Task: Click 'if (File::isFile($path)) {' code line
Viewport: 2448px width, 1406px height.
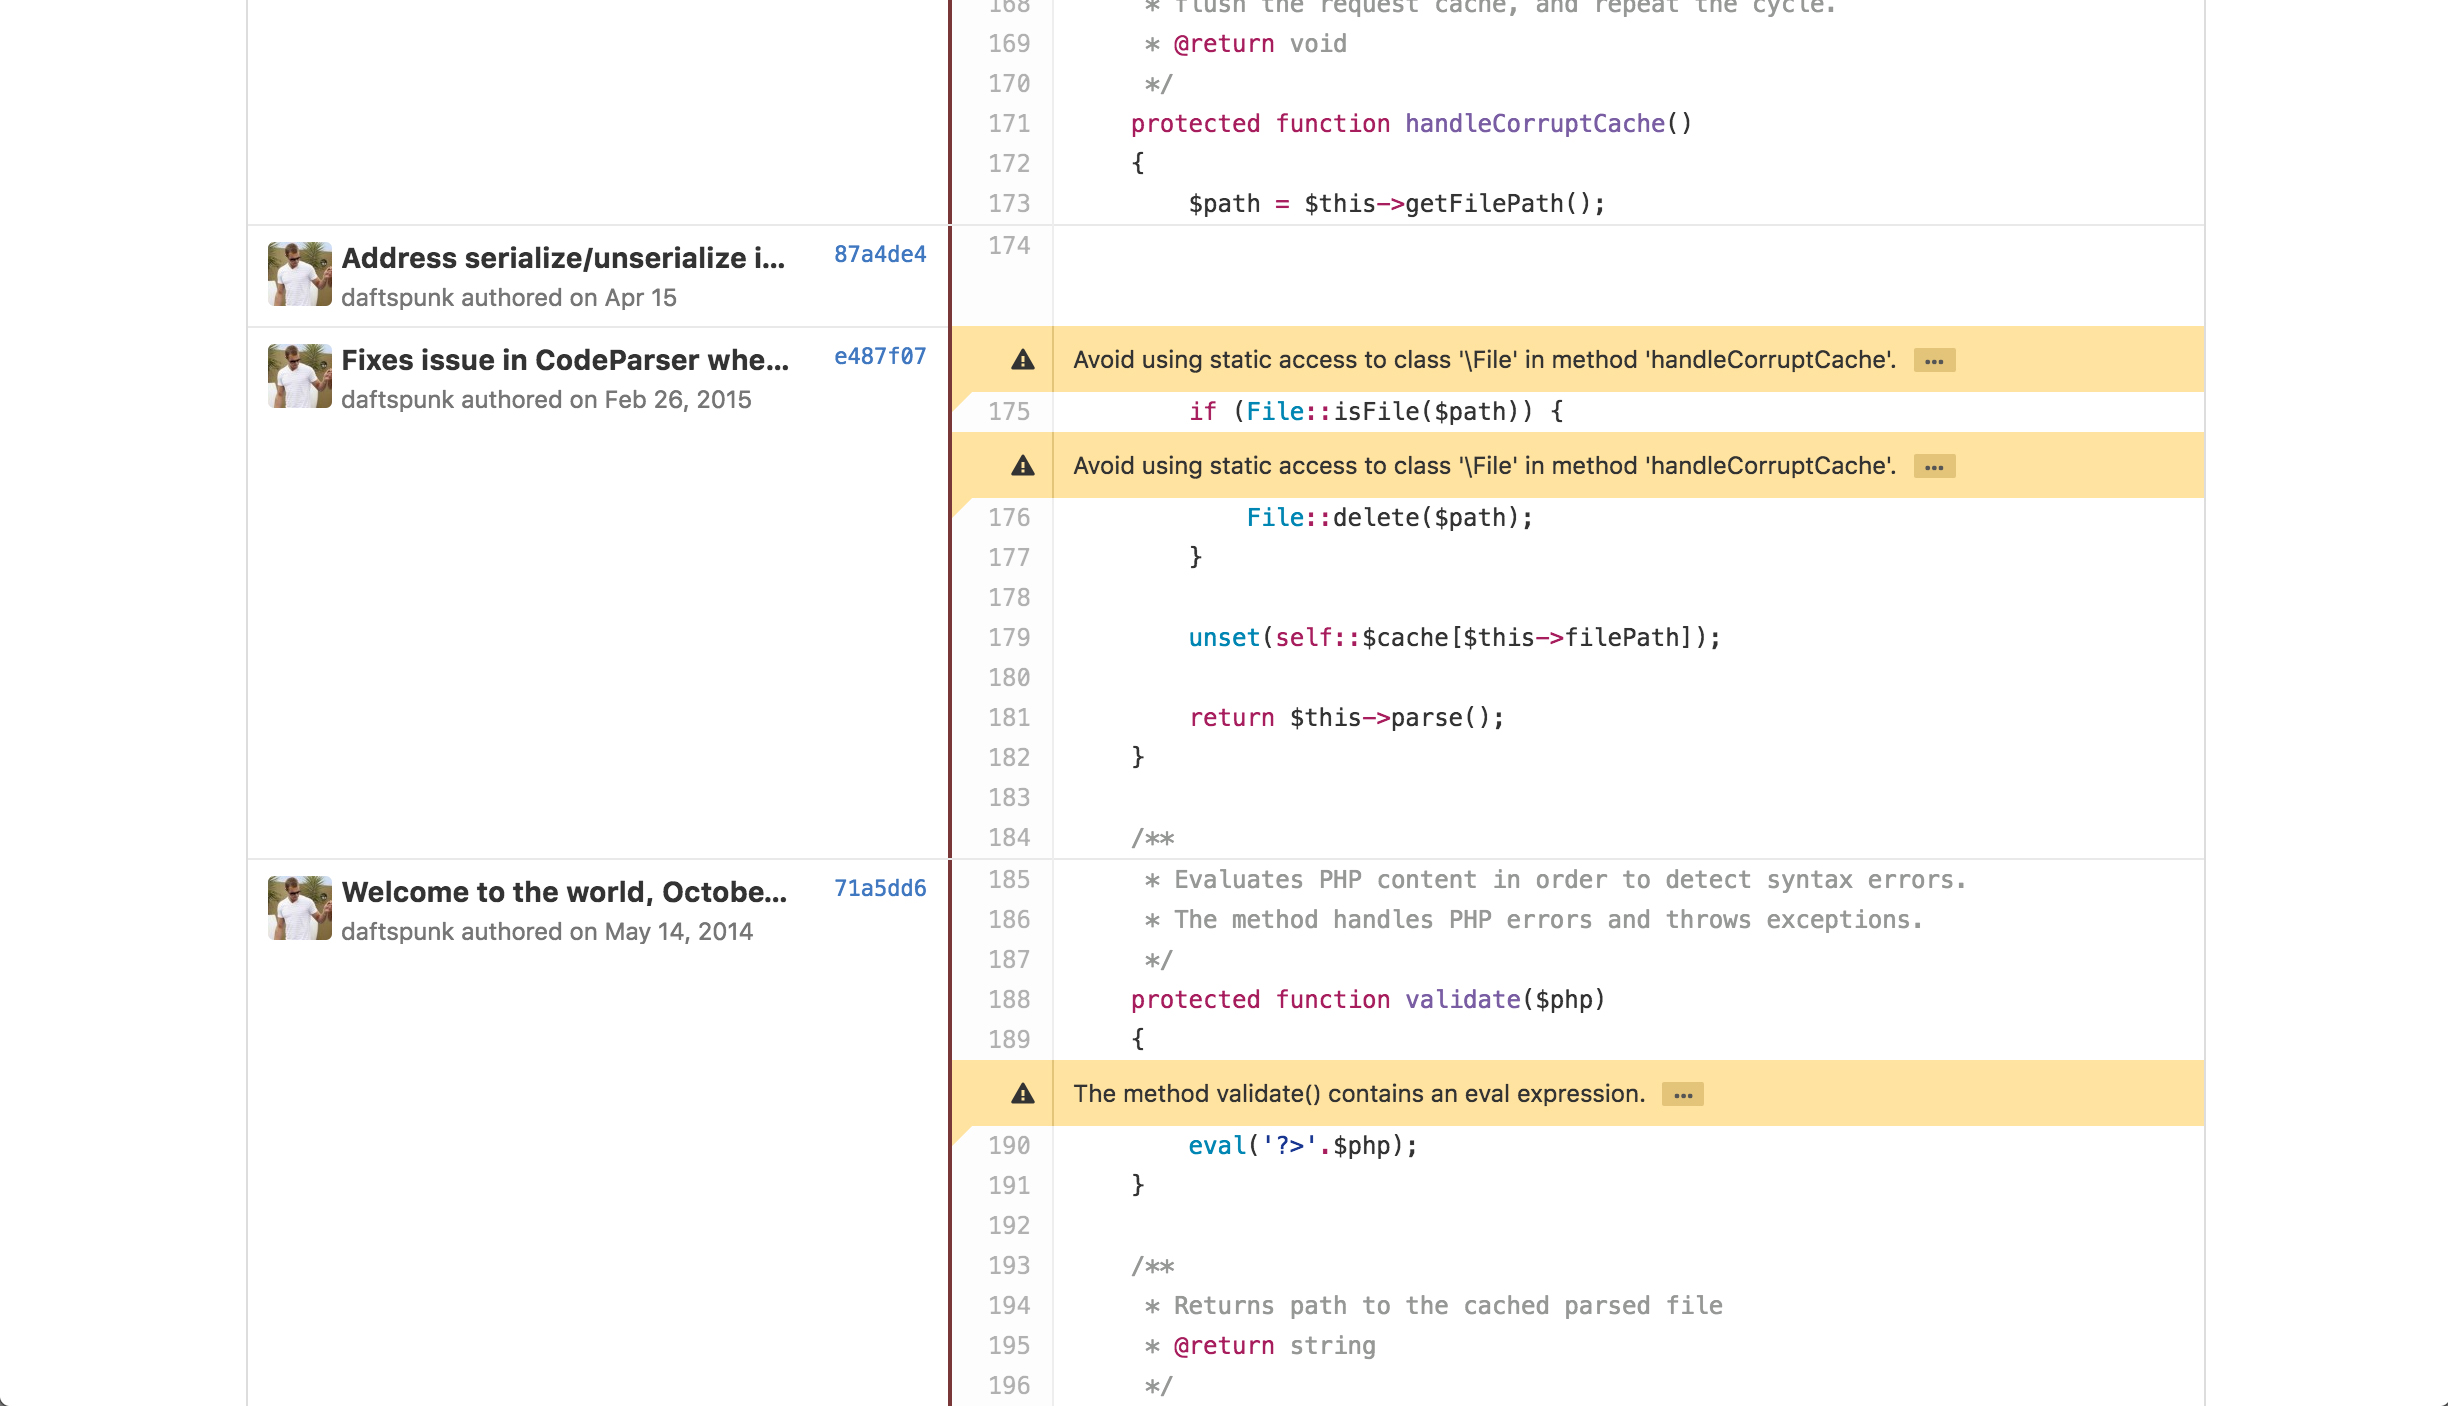Action: pos(1375,412)
